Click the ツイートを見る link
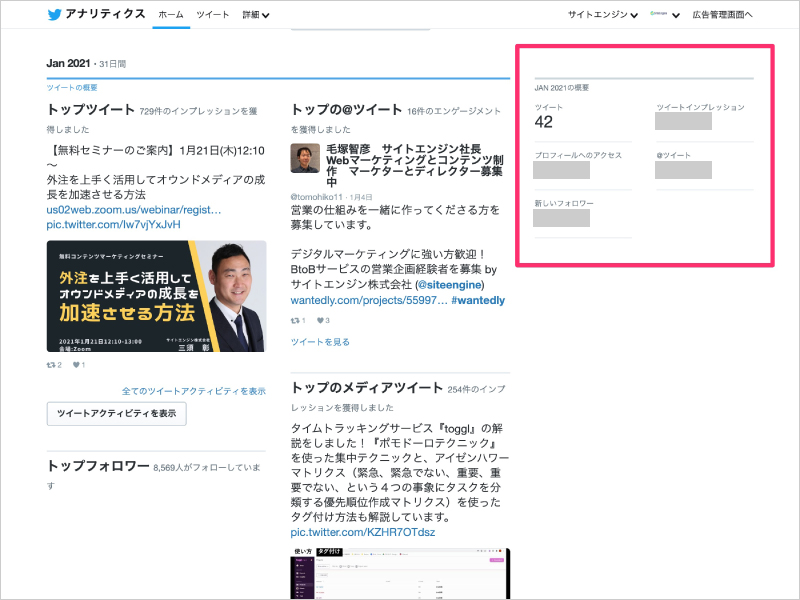This screenshot has height=600, width=800. pos(320,342)
